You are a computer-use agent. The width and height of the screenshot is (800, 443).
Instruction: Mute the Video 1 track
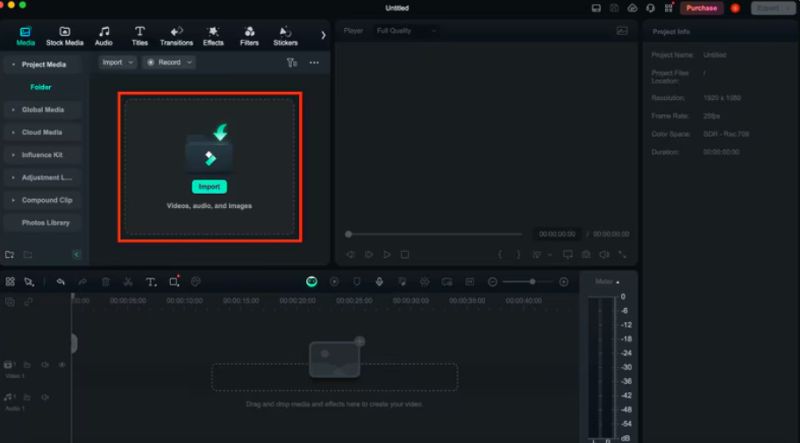click(45, 365)
